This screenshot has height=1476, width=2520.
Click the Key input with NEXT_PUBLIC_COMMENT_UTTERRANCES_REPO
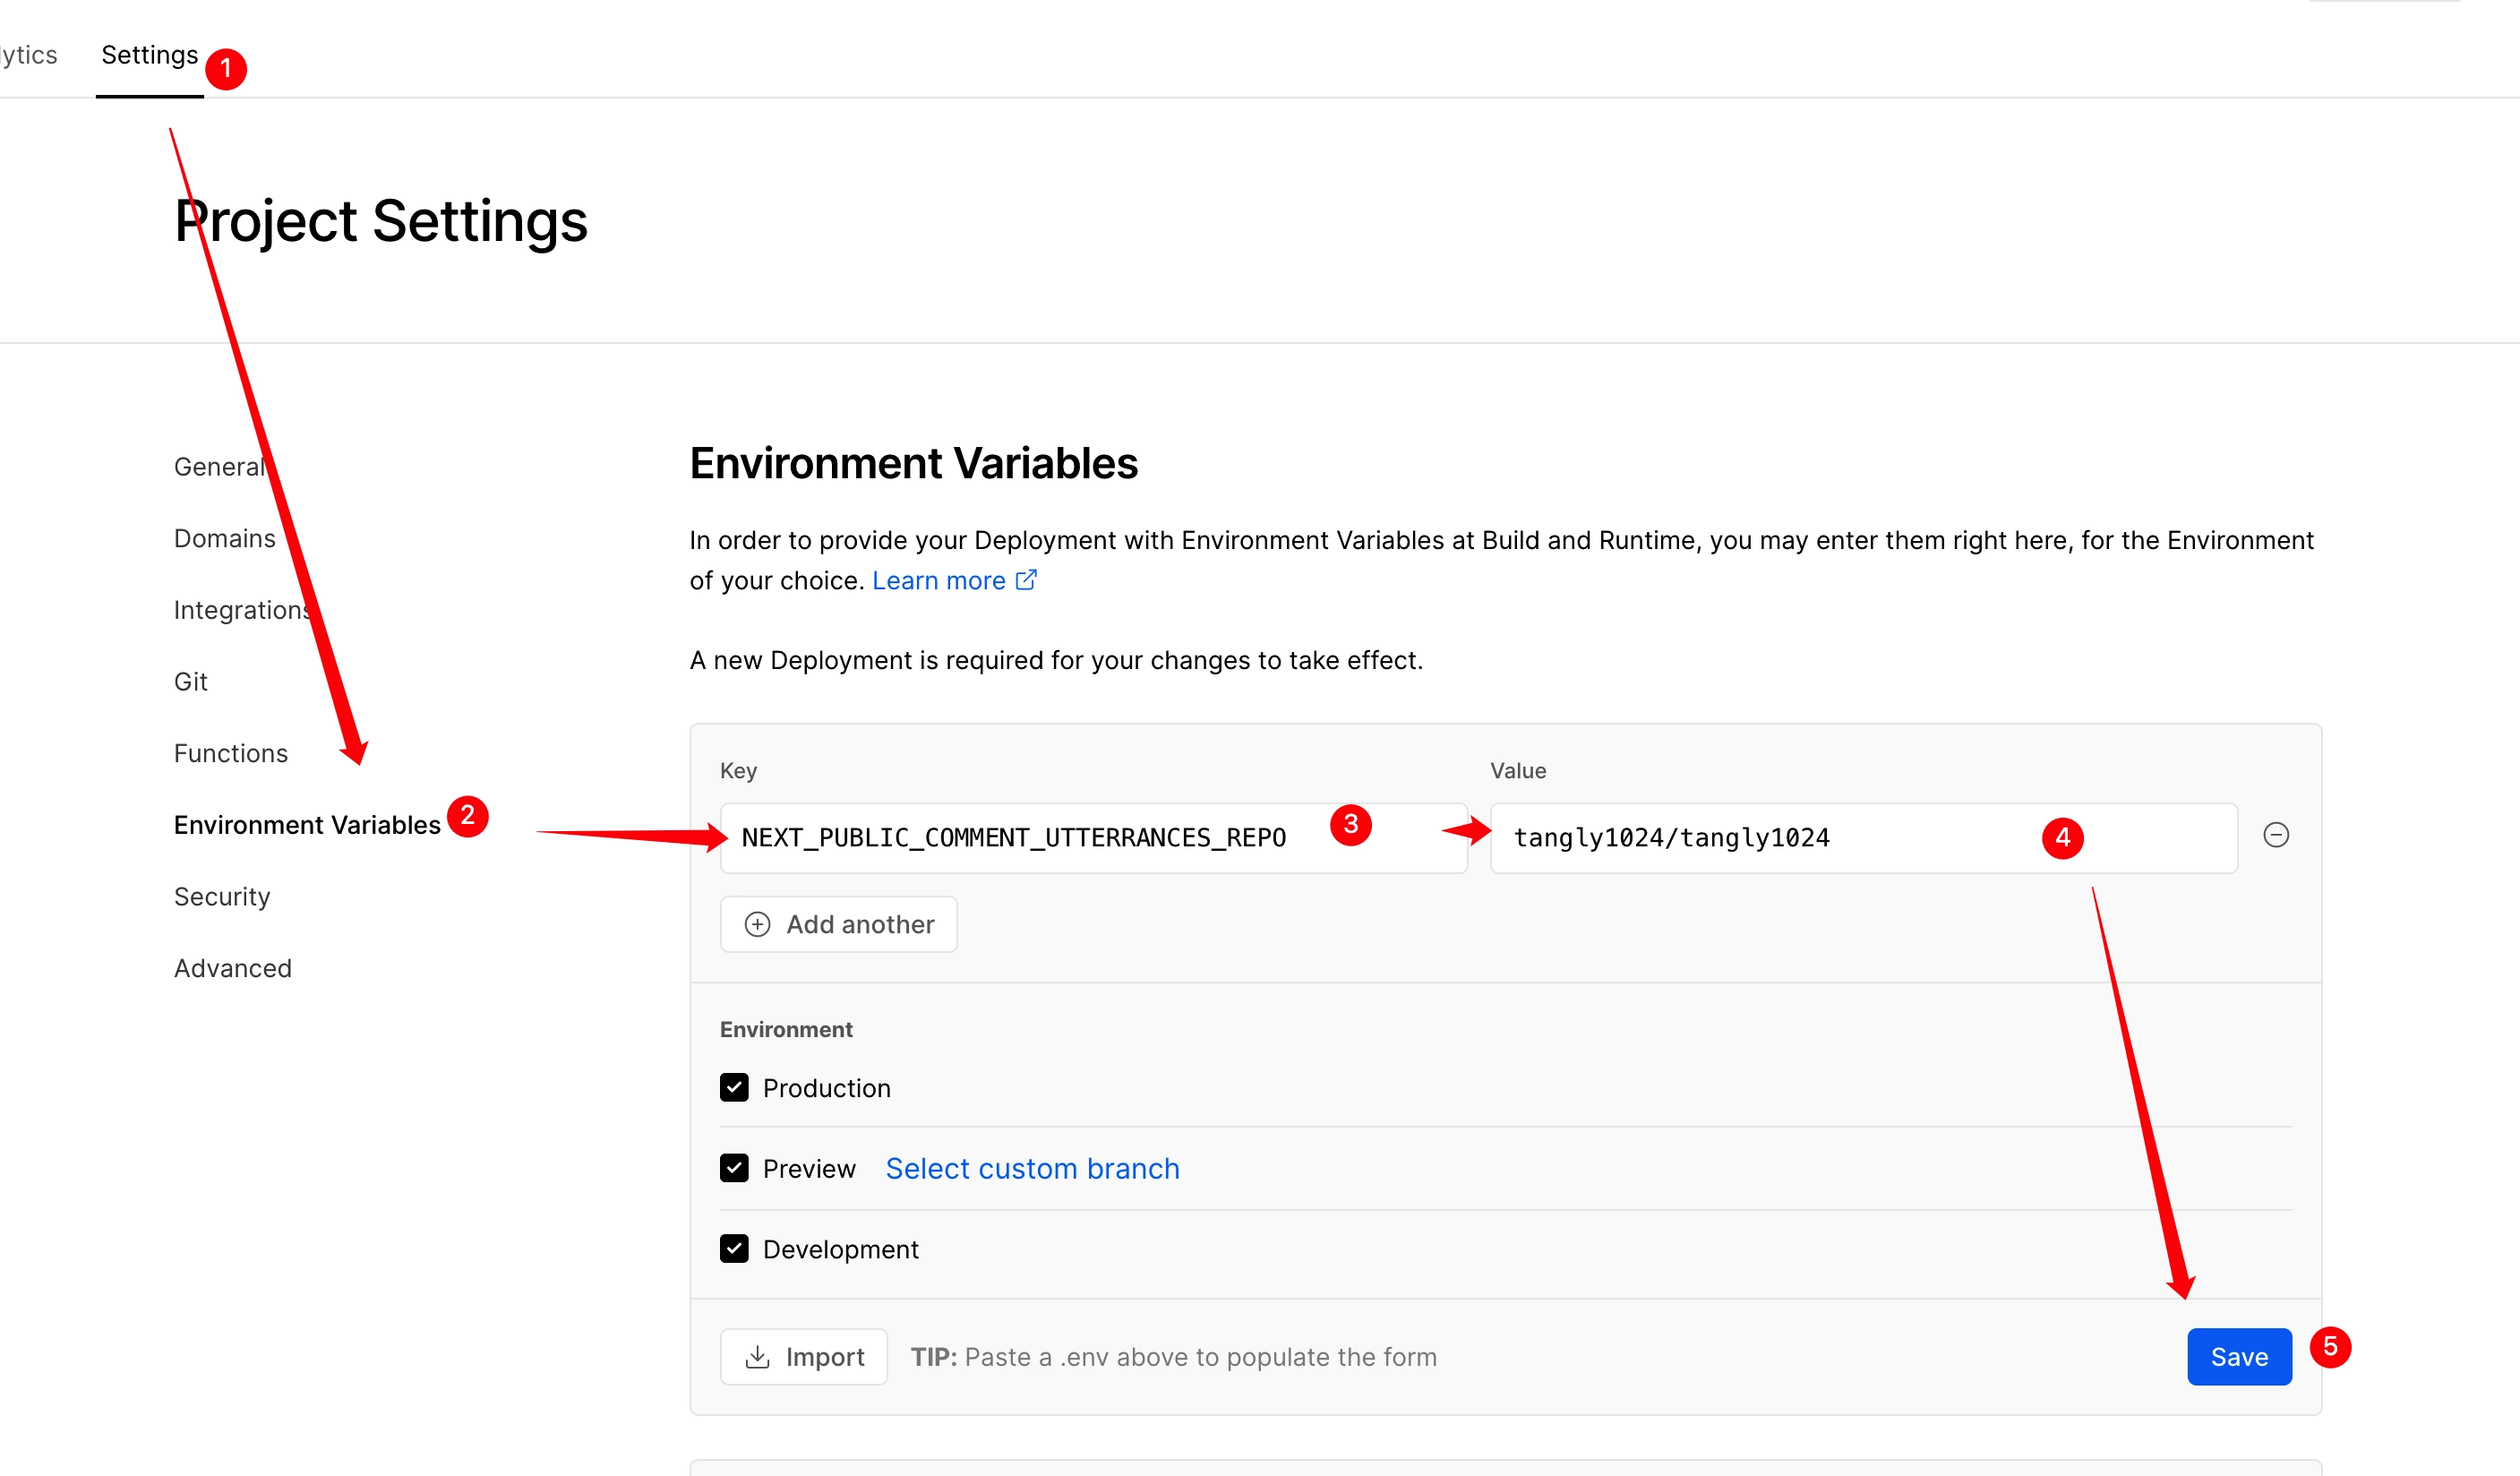click(x=1094, y=838)
